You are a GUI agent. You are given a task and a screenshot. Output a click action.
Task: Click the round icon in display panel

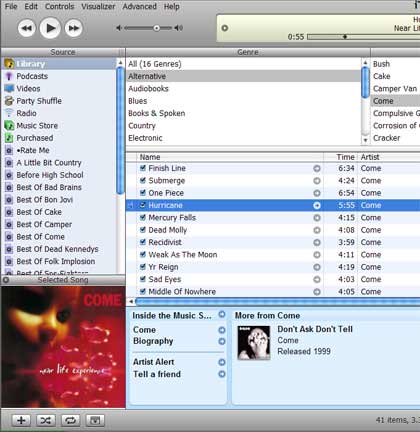[225, 28]
